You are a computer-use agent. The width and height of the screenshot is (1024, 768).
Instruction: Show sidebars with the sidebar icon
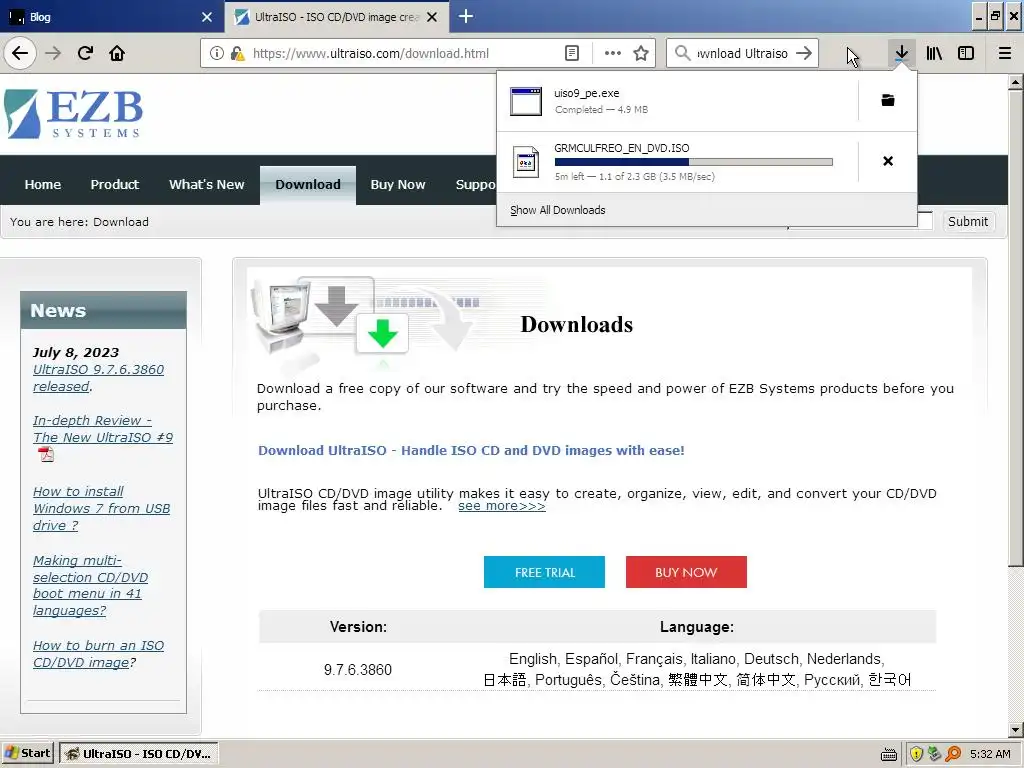pos(966,53)
